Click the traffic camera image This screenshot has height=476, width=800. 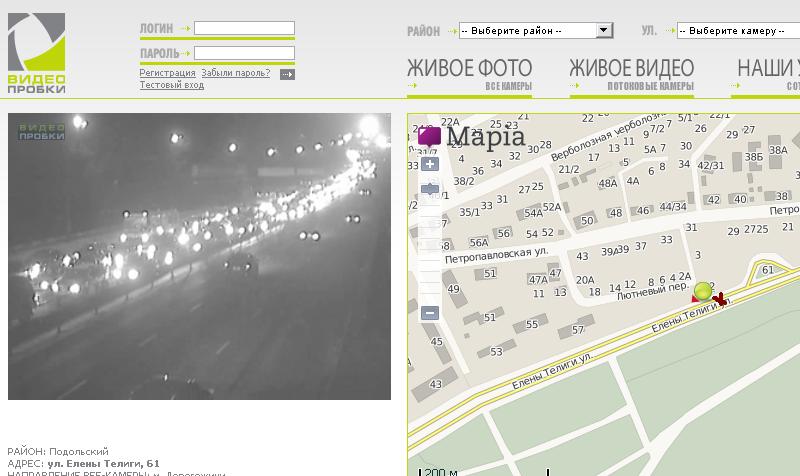[199, 256]
